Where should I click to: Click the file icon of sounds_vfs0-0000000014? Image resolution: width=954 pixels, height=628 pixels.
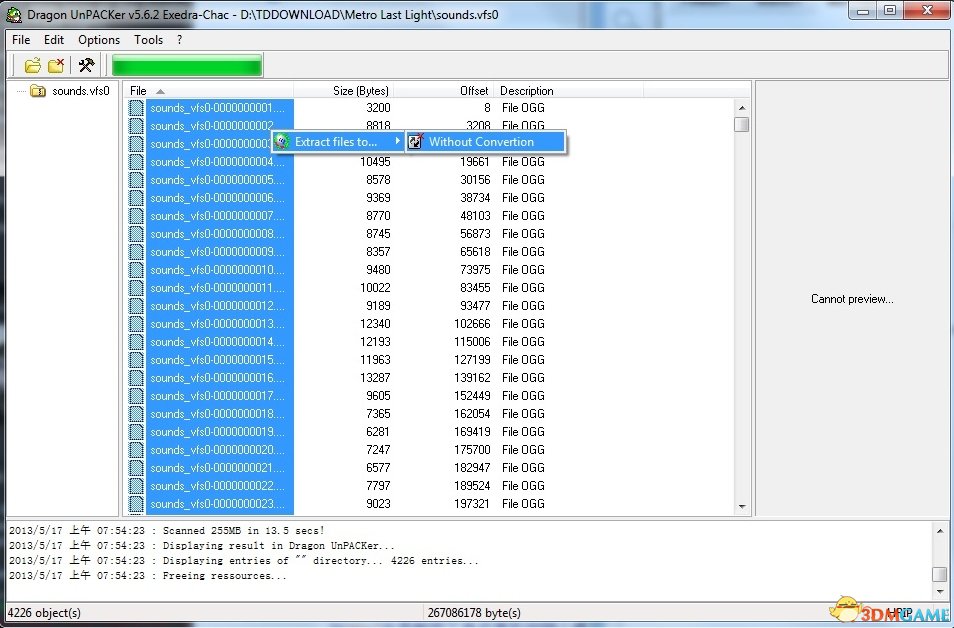(136, 342)
